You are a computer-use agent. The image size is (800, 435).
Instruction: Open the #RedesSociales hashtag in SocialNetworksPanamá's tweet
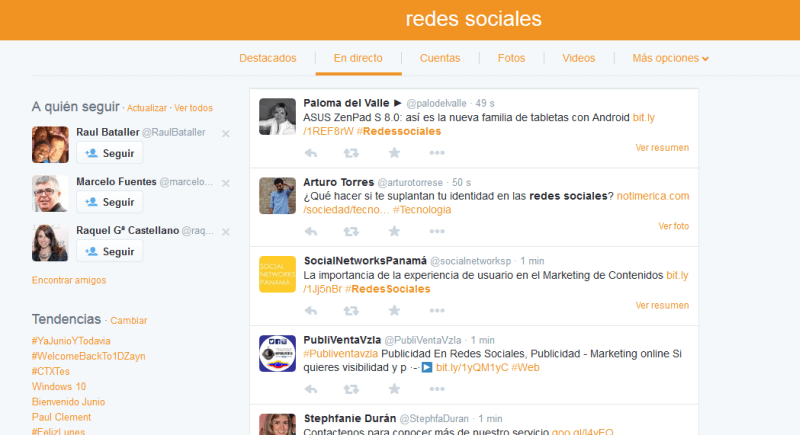tap(388, 289)
